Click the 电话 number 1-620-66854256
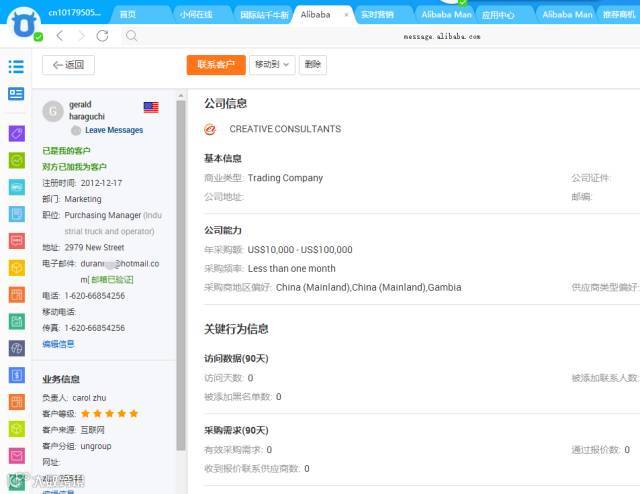 95,296
